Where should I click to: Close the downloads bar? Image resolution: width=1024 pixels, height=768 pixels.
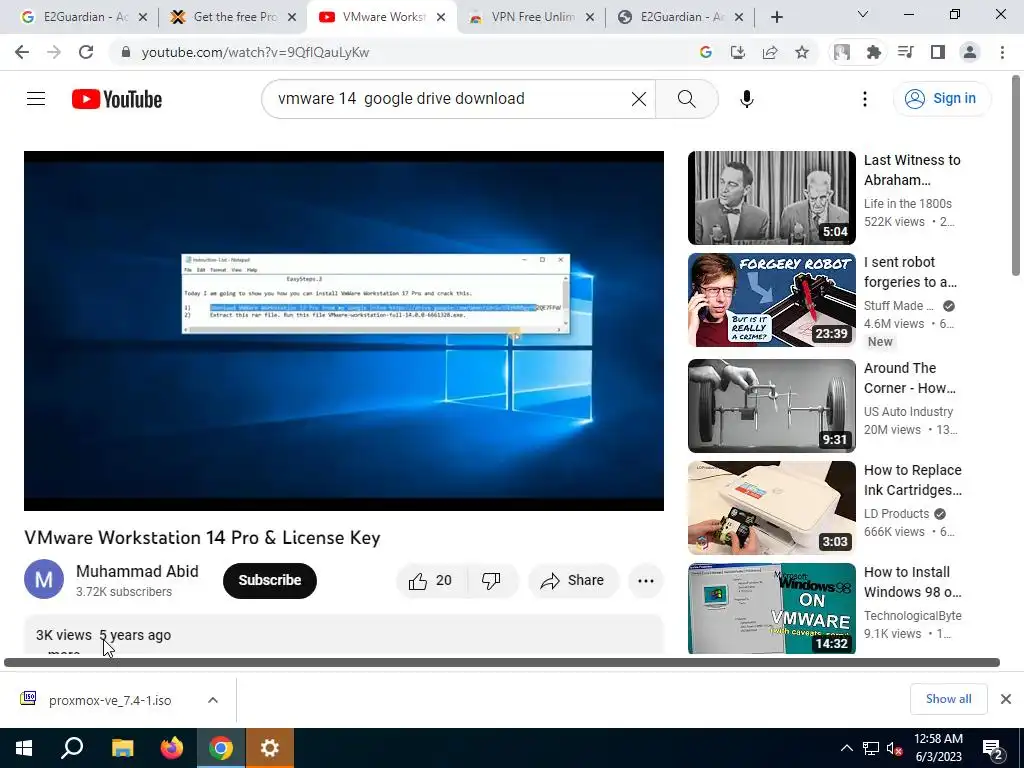point(1006,699)
